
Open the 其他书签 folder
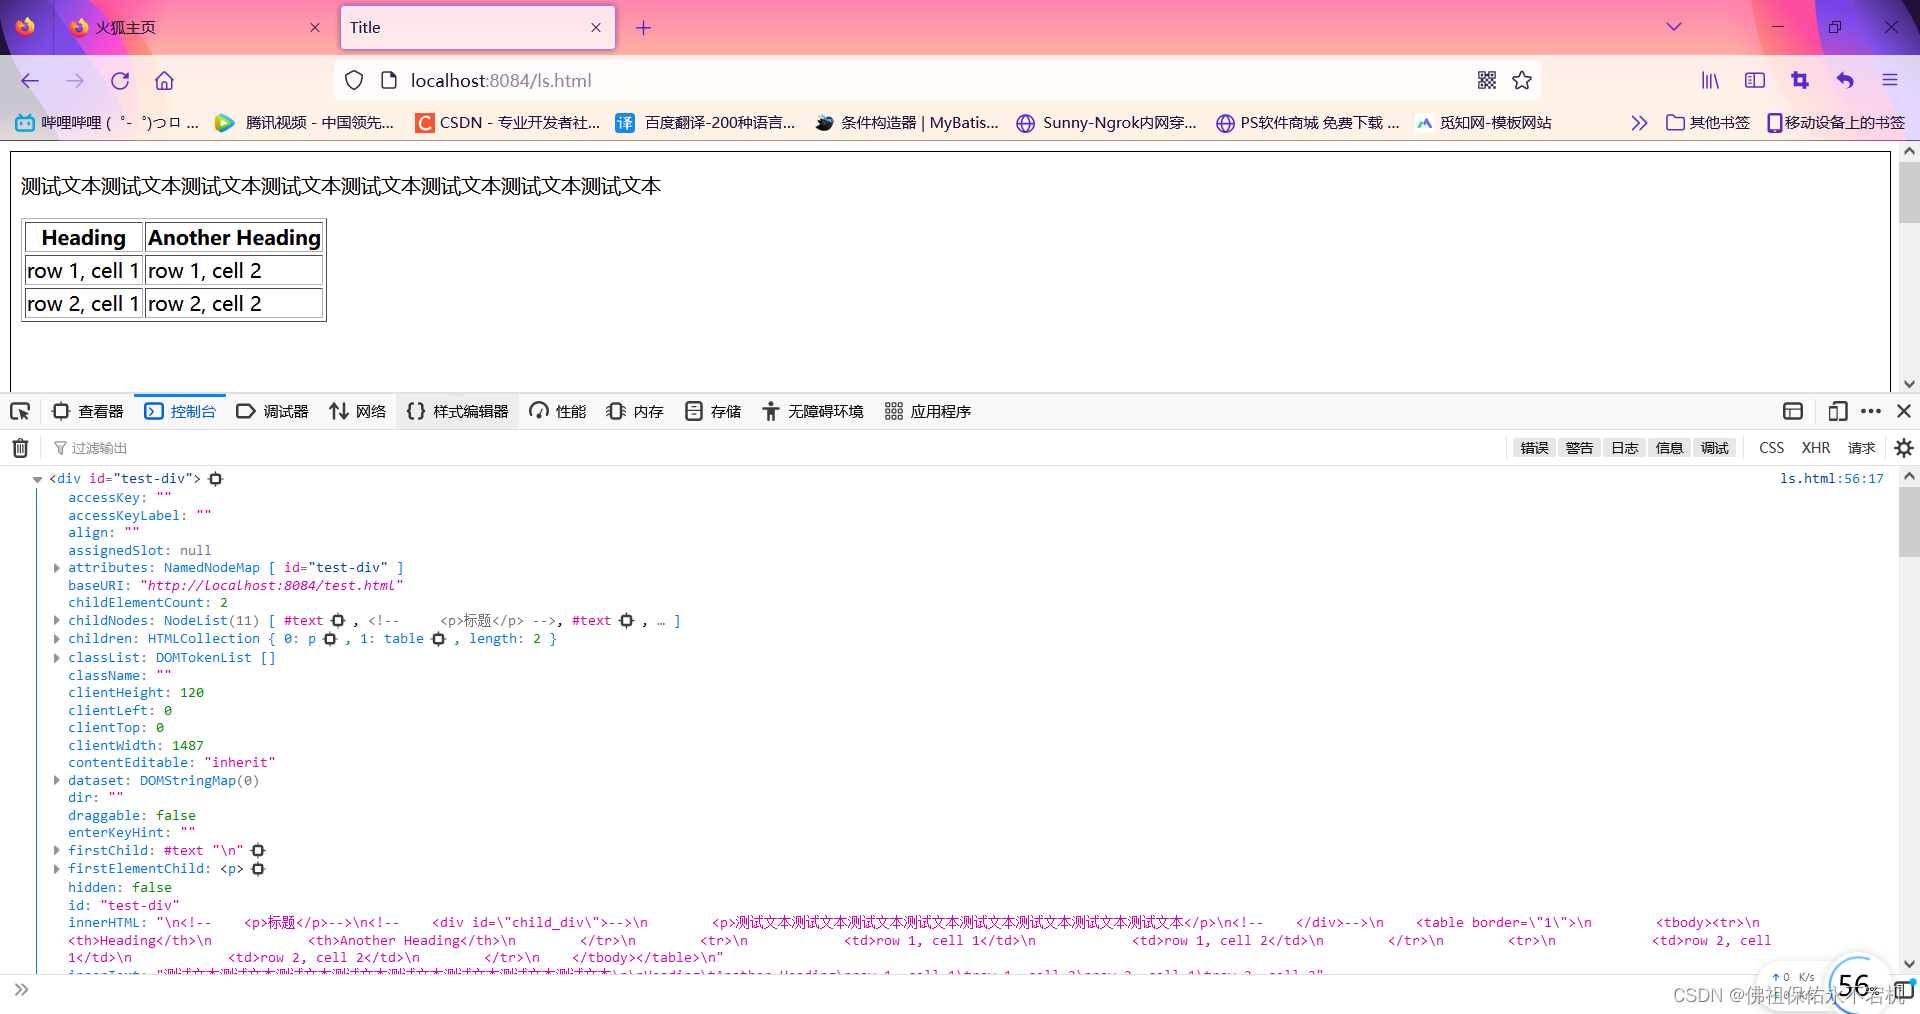coord(1708,123)
